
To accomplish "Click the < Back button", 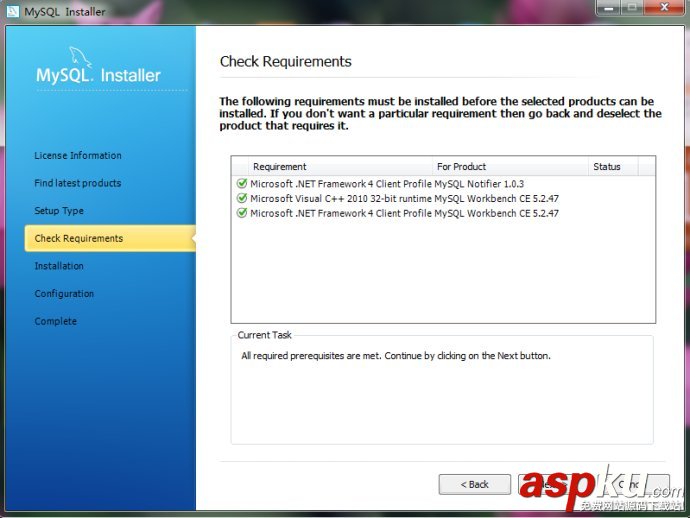I will click(474, 484).
